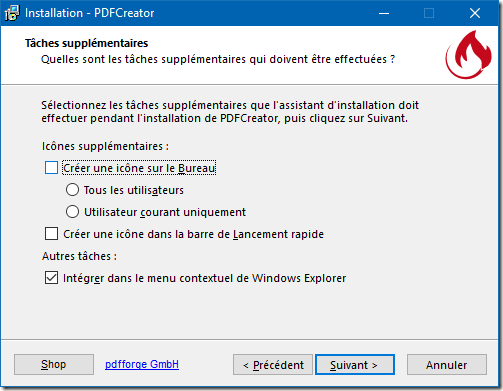
Task: Click the 'Créer une icône sur le Bureau' label
Action: [139, 168]
